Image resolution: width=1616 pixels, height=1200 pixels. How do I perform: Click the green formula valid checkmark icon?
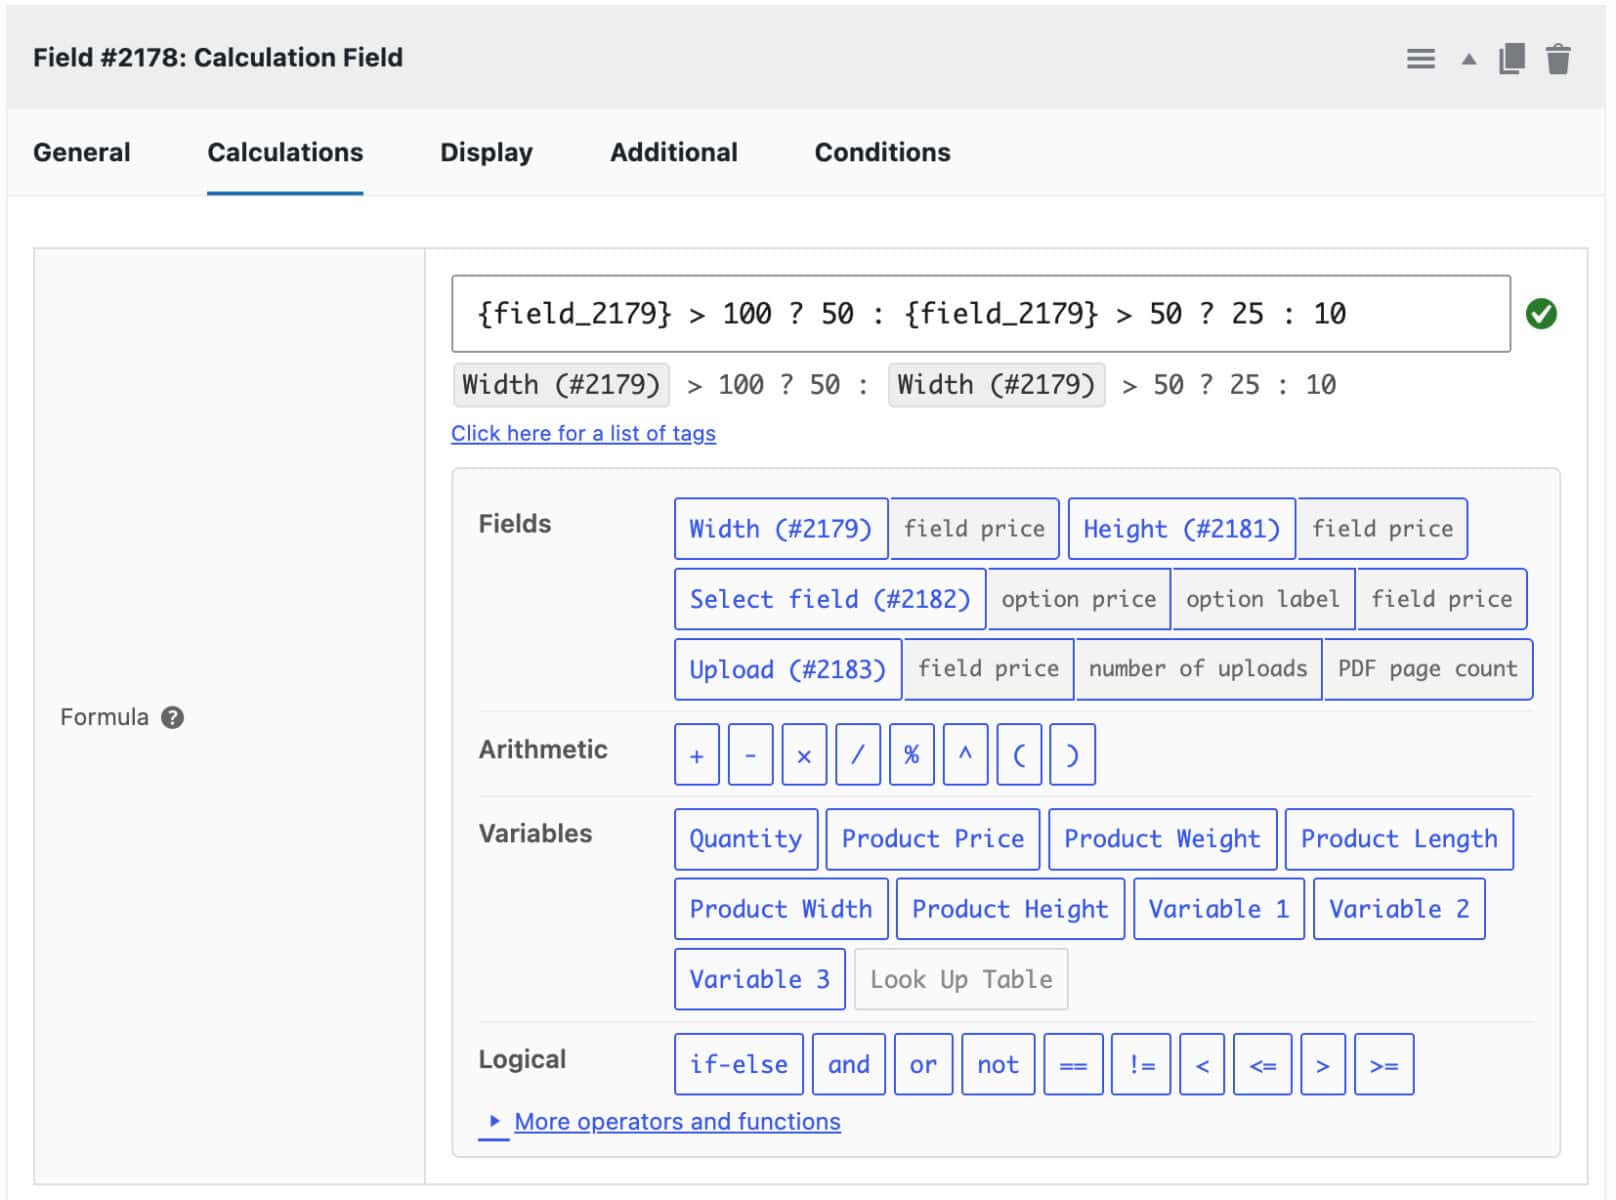coord(1541,314)
